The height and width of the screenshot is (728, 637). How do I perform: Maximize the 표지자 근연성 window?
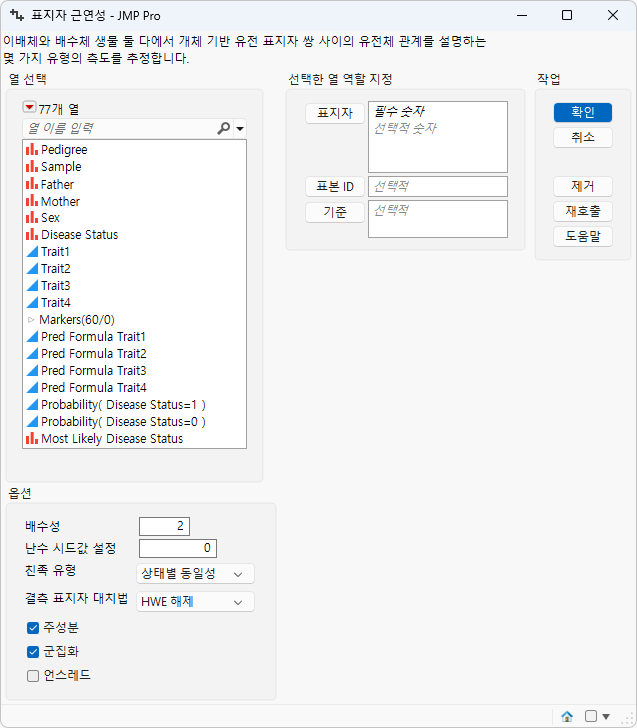(567, 15)
